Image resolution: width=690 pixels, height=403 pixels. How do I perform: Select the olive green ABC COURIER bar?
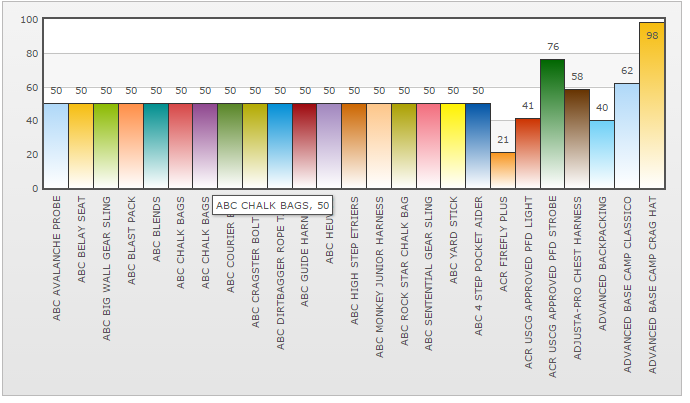click(x=230, y=146)
